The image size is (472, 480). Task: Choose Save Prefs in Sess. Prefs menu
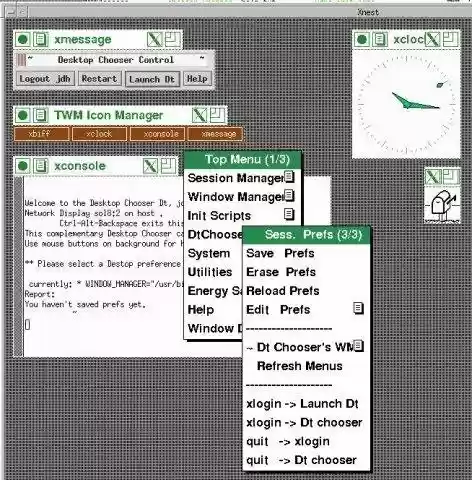coord(307,253)
